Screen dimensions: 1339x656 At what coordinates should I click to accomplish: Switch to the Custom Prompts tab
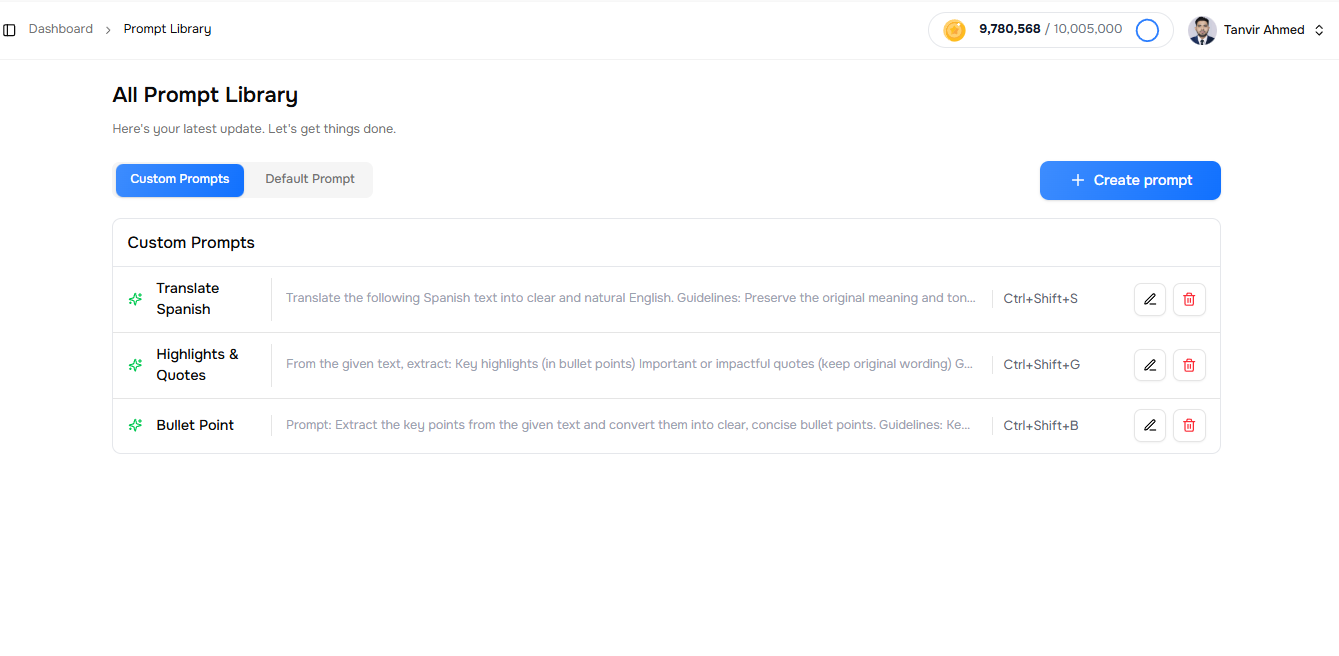coord(180,180)
